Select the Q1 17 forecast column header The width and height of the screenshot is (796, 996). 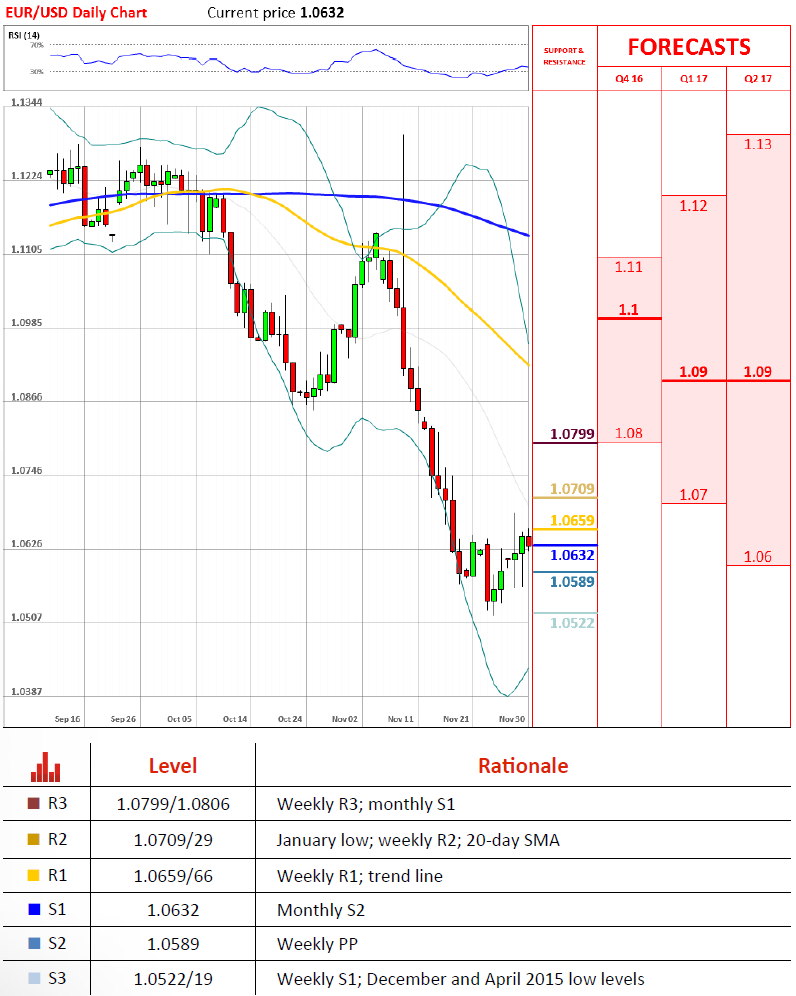click(694, 79)
